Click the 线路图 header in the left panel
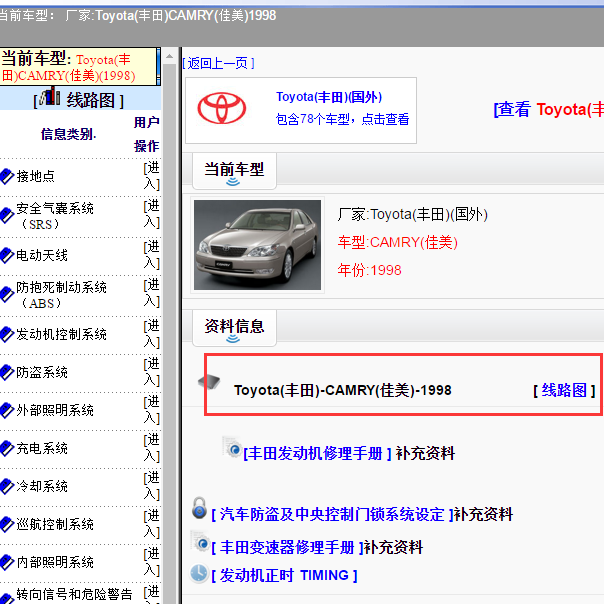Screen dimensions: 604x604 pos(79,99)
